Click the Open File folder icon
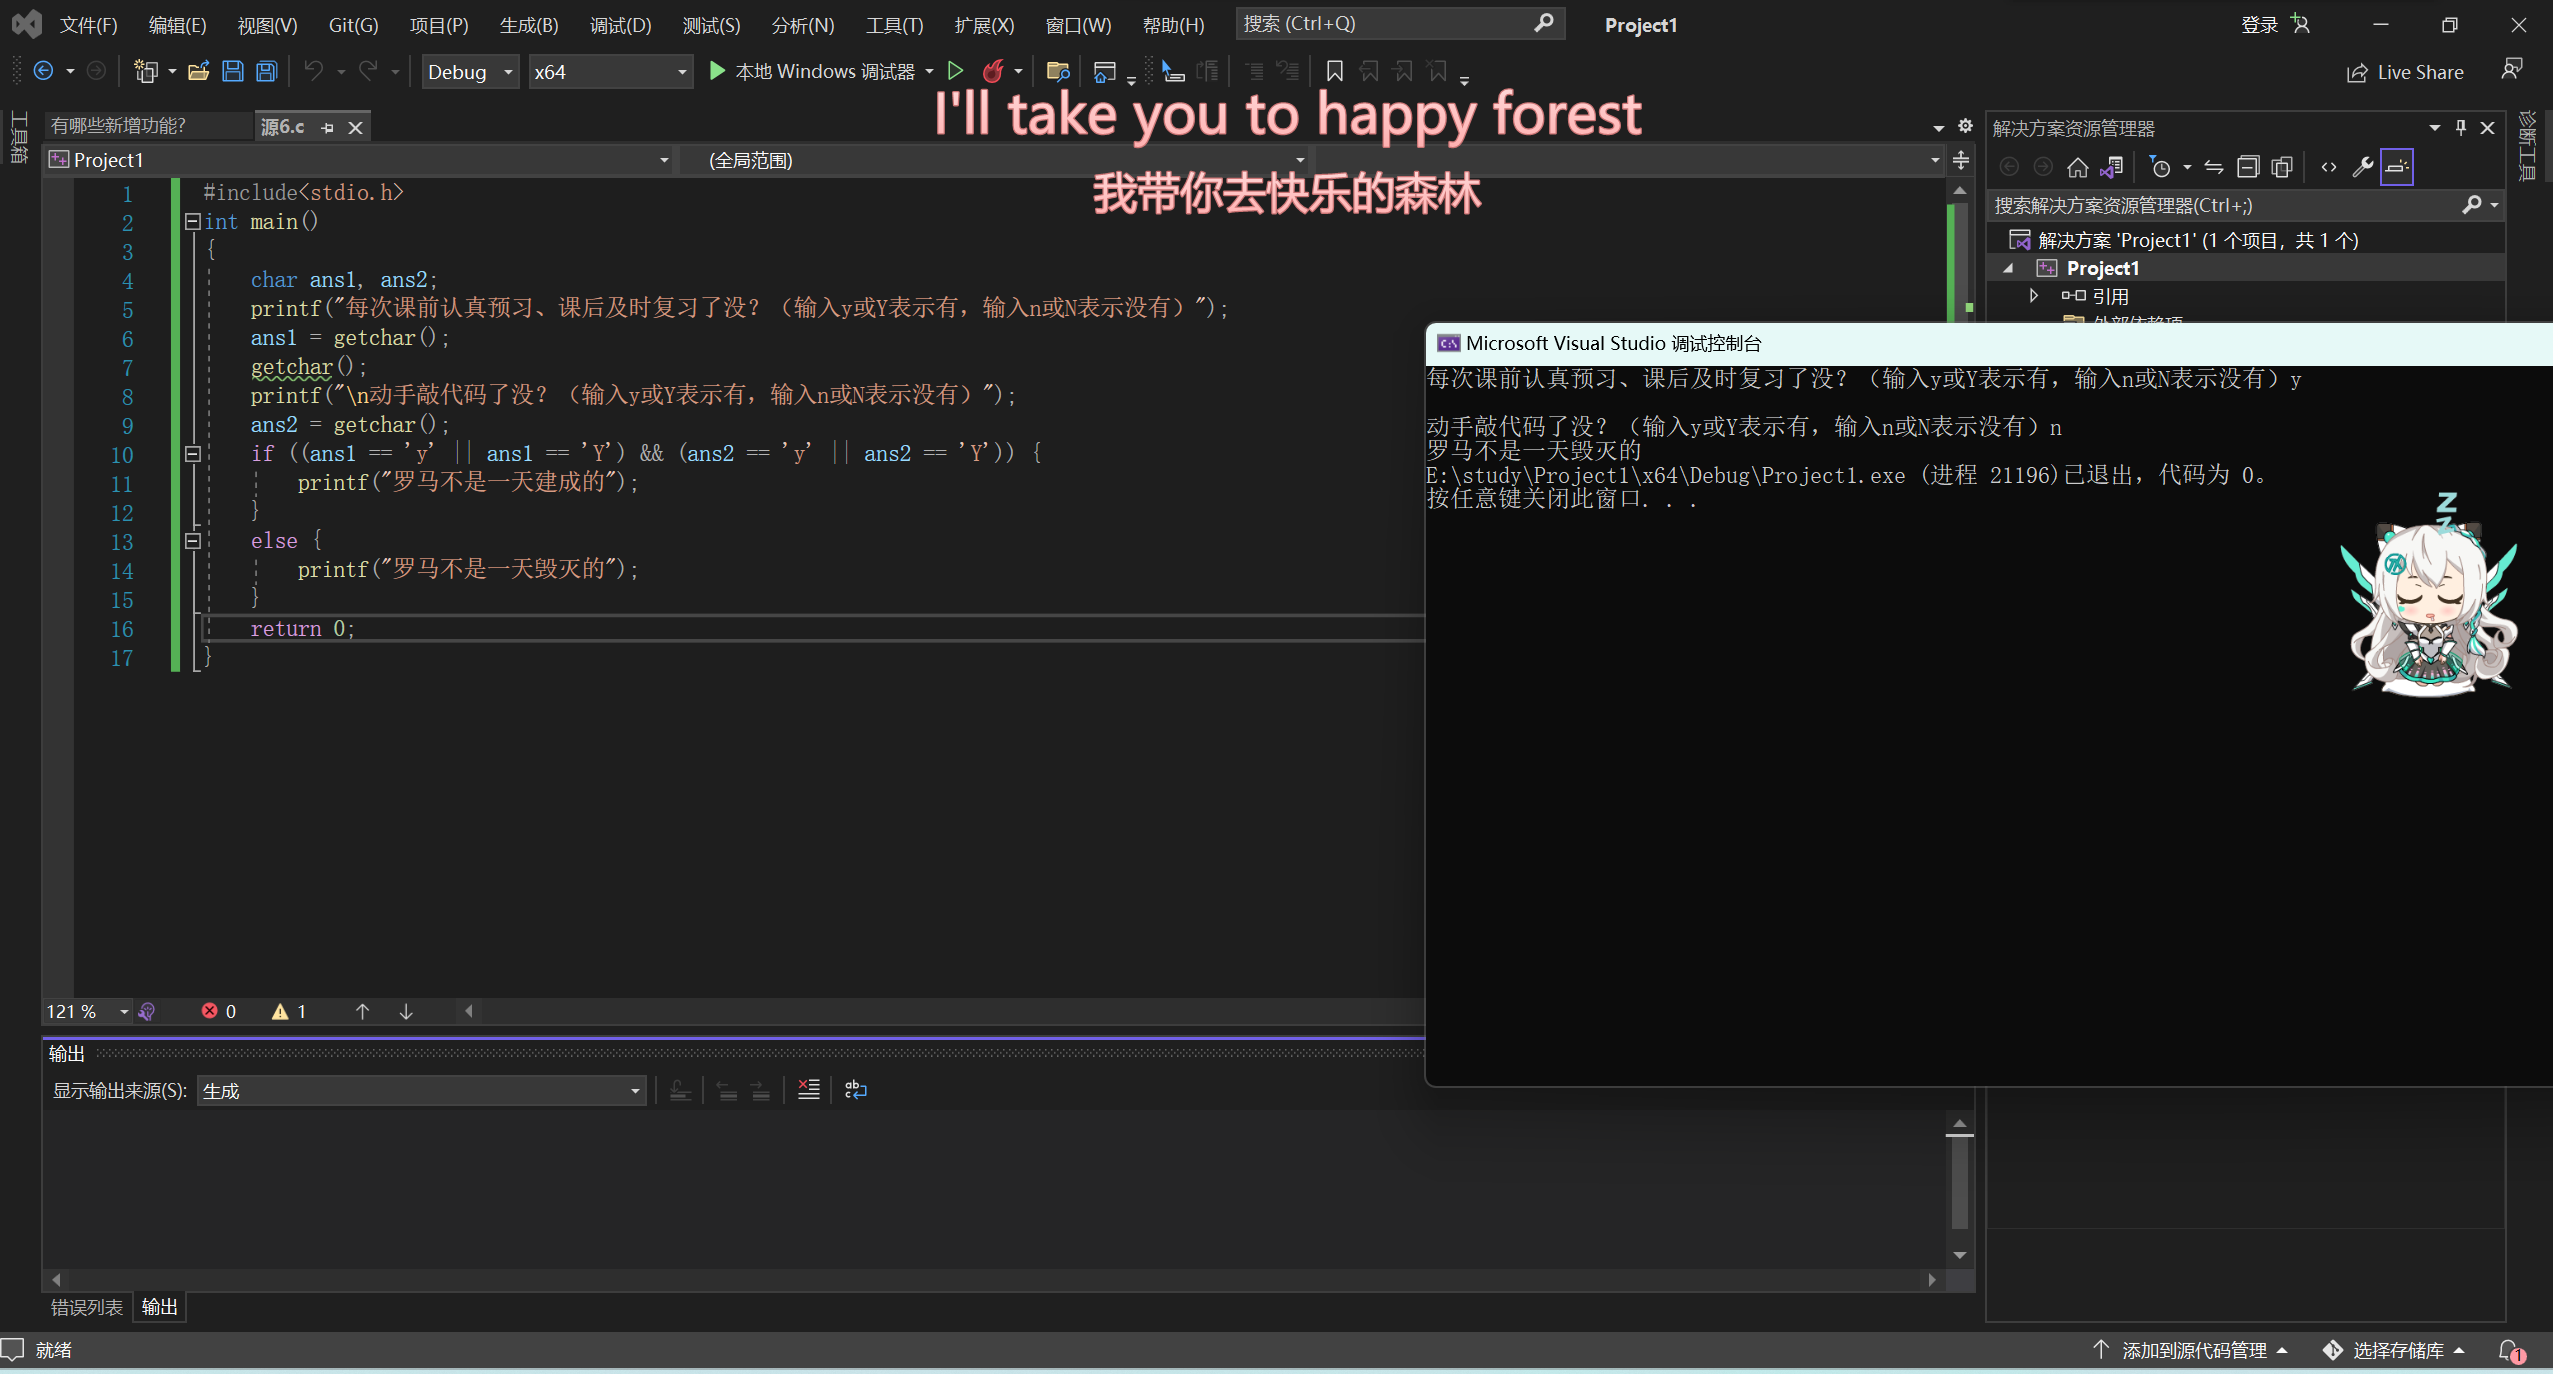The image size is (2553, 1374). [x=198, y=71]
